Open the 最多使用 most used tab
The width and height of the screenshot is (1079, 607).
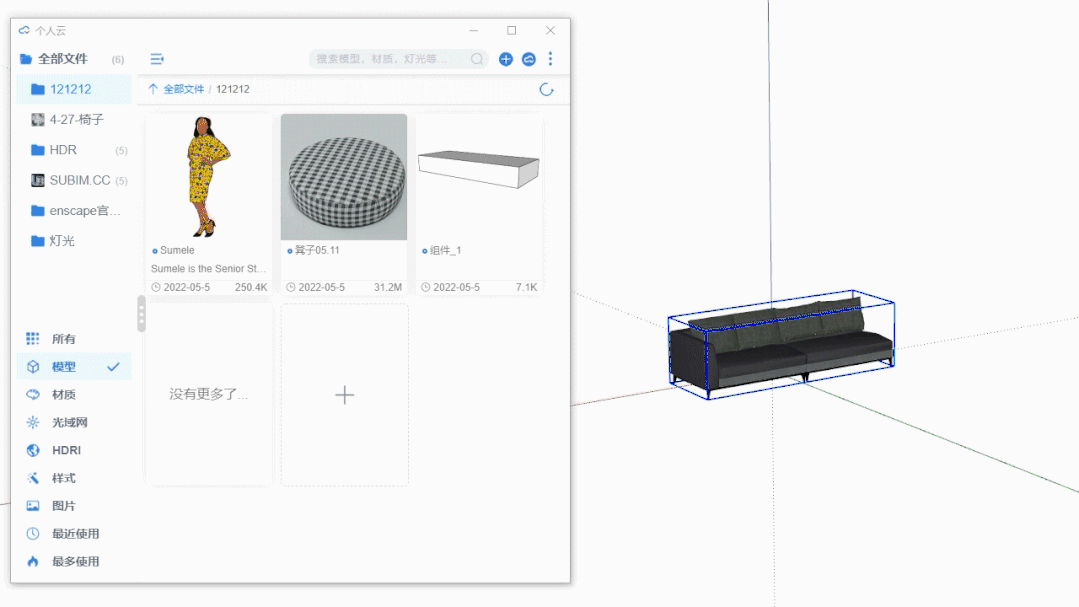[x=75, y=562]
